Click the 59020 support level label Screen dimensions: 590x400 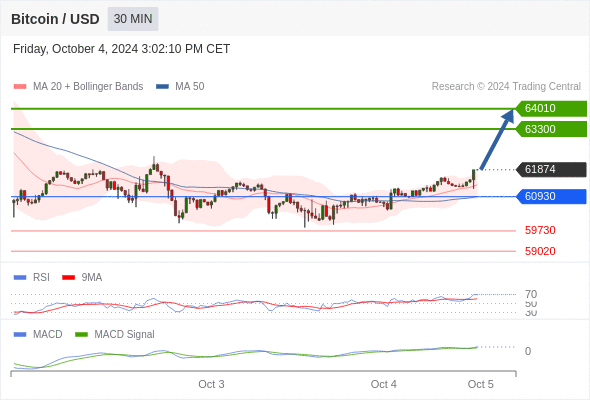click(x=540, y=251)
